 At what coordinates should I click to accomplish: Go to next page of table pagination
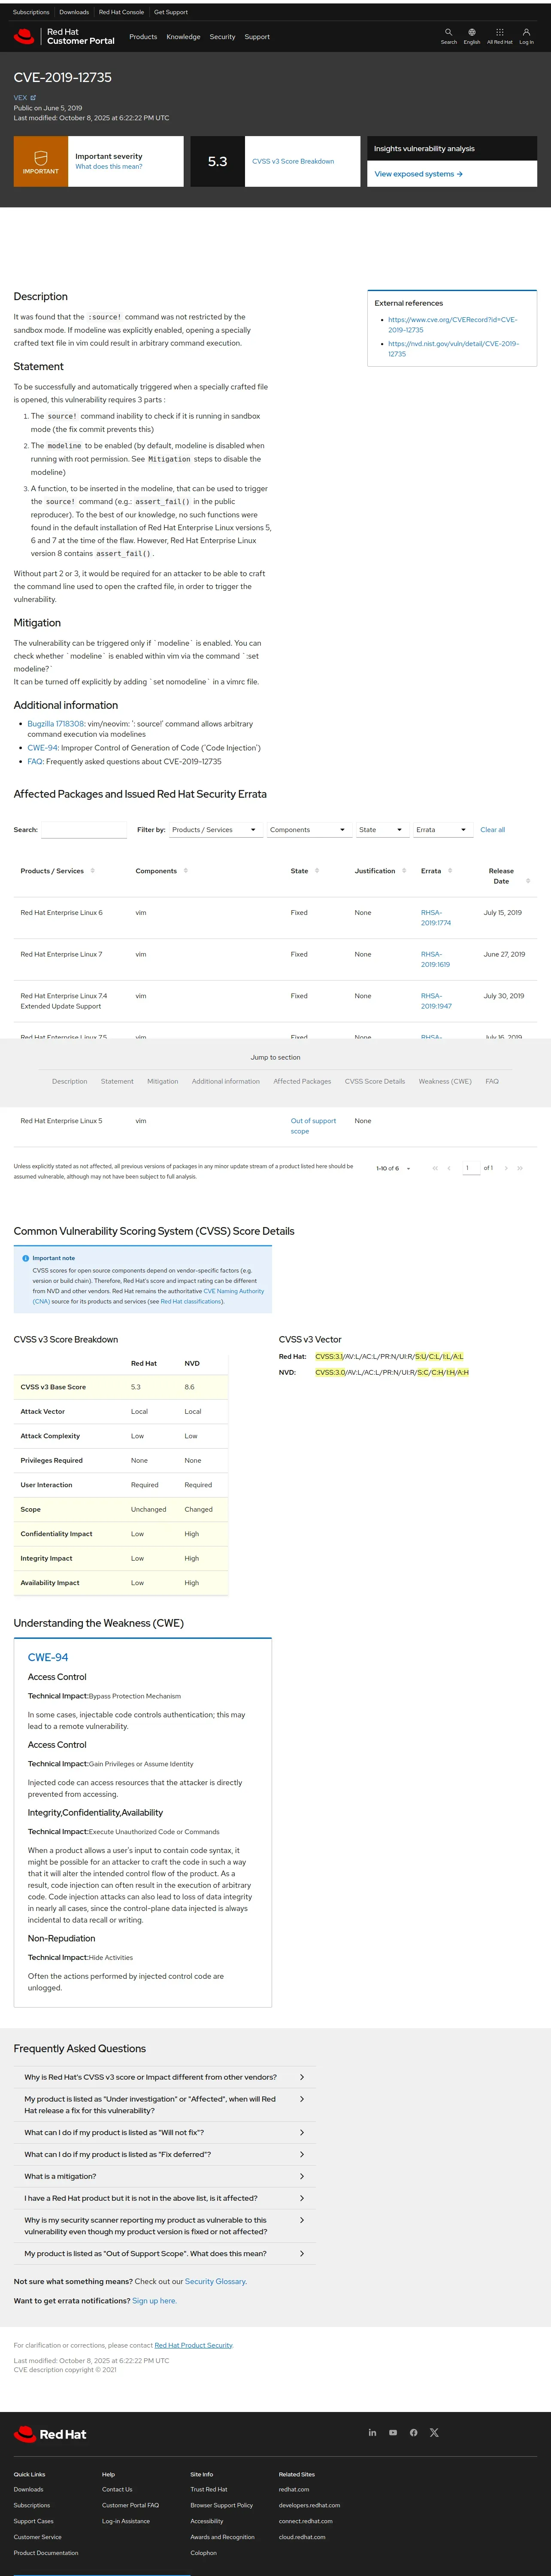[506, 1168]
